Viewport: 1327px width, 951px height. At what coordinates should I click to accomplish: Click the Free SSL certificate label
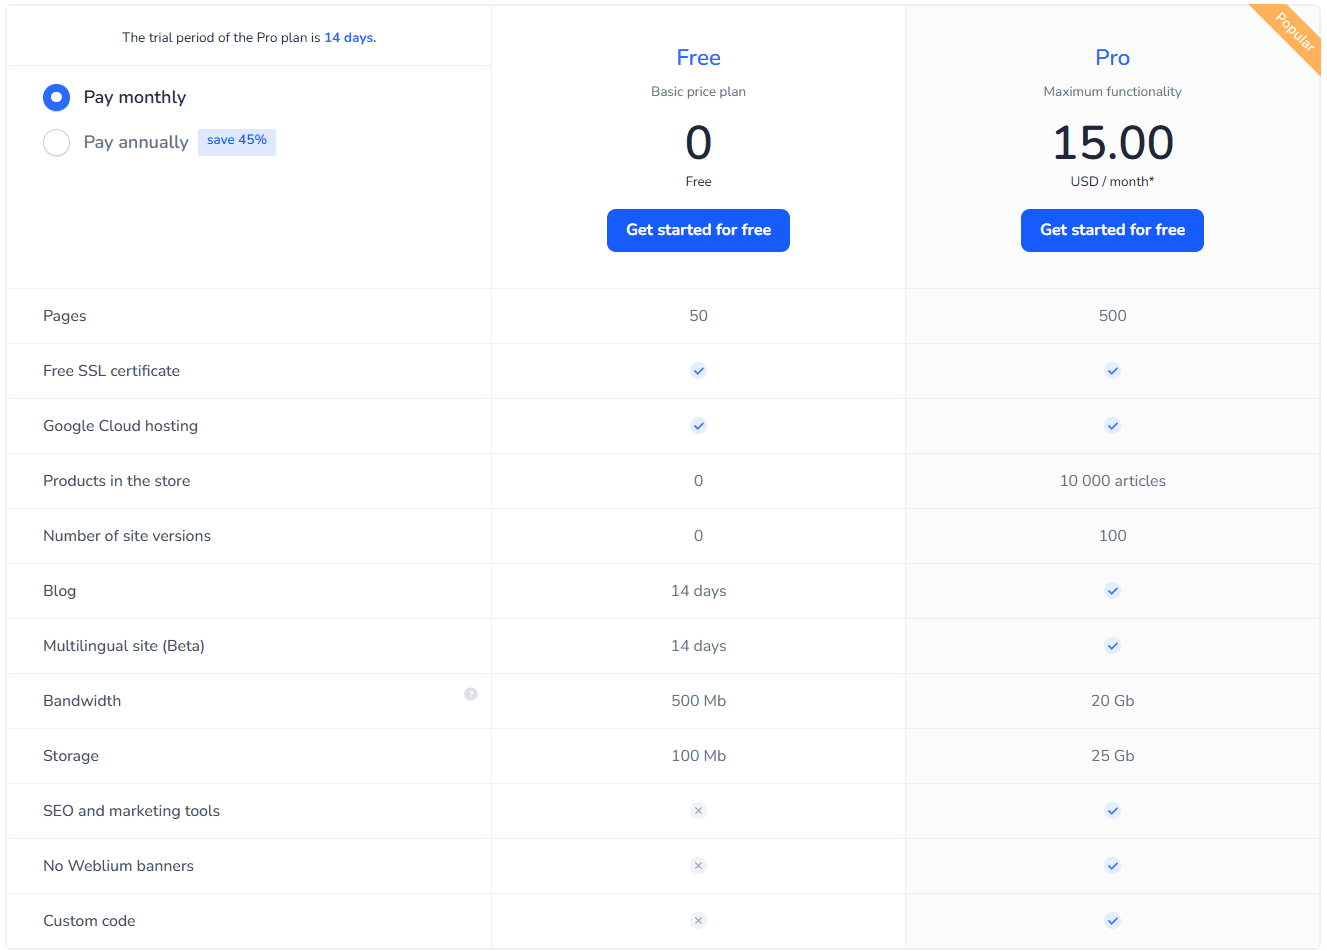[x=112, y=371]
